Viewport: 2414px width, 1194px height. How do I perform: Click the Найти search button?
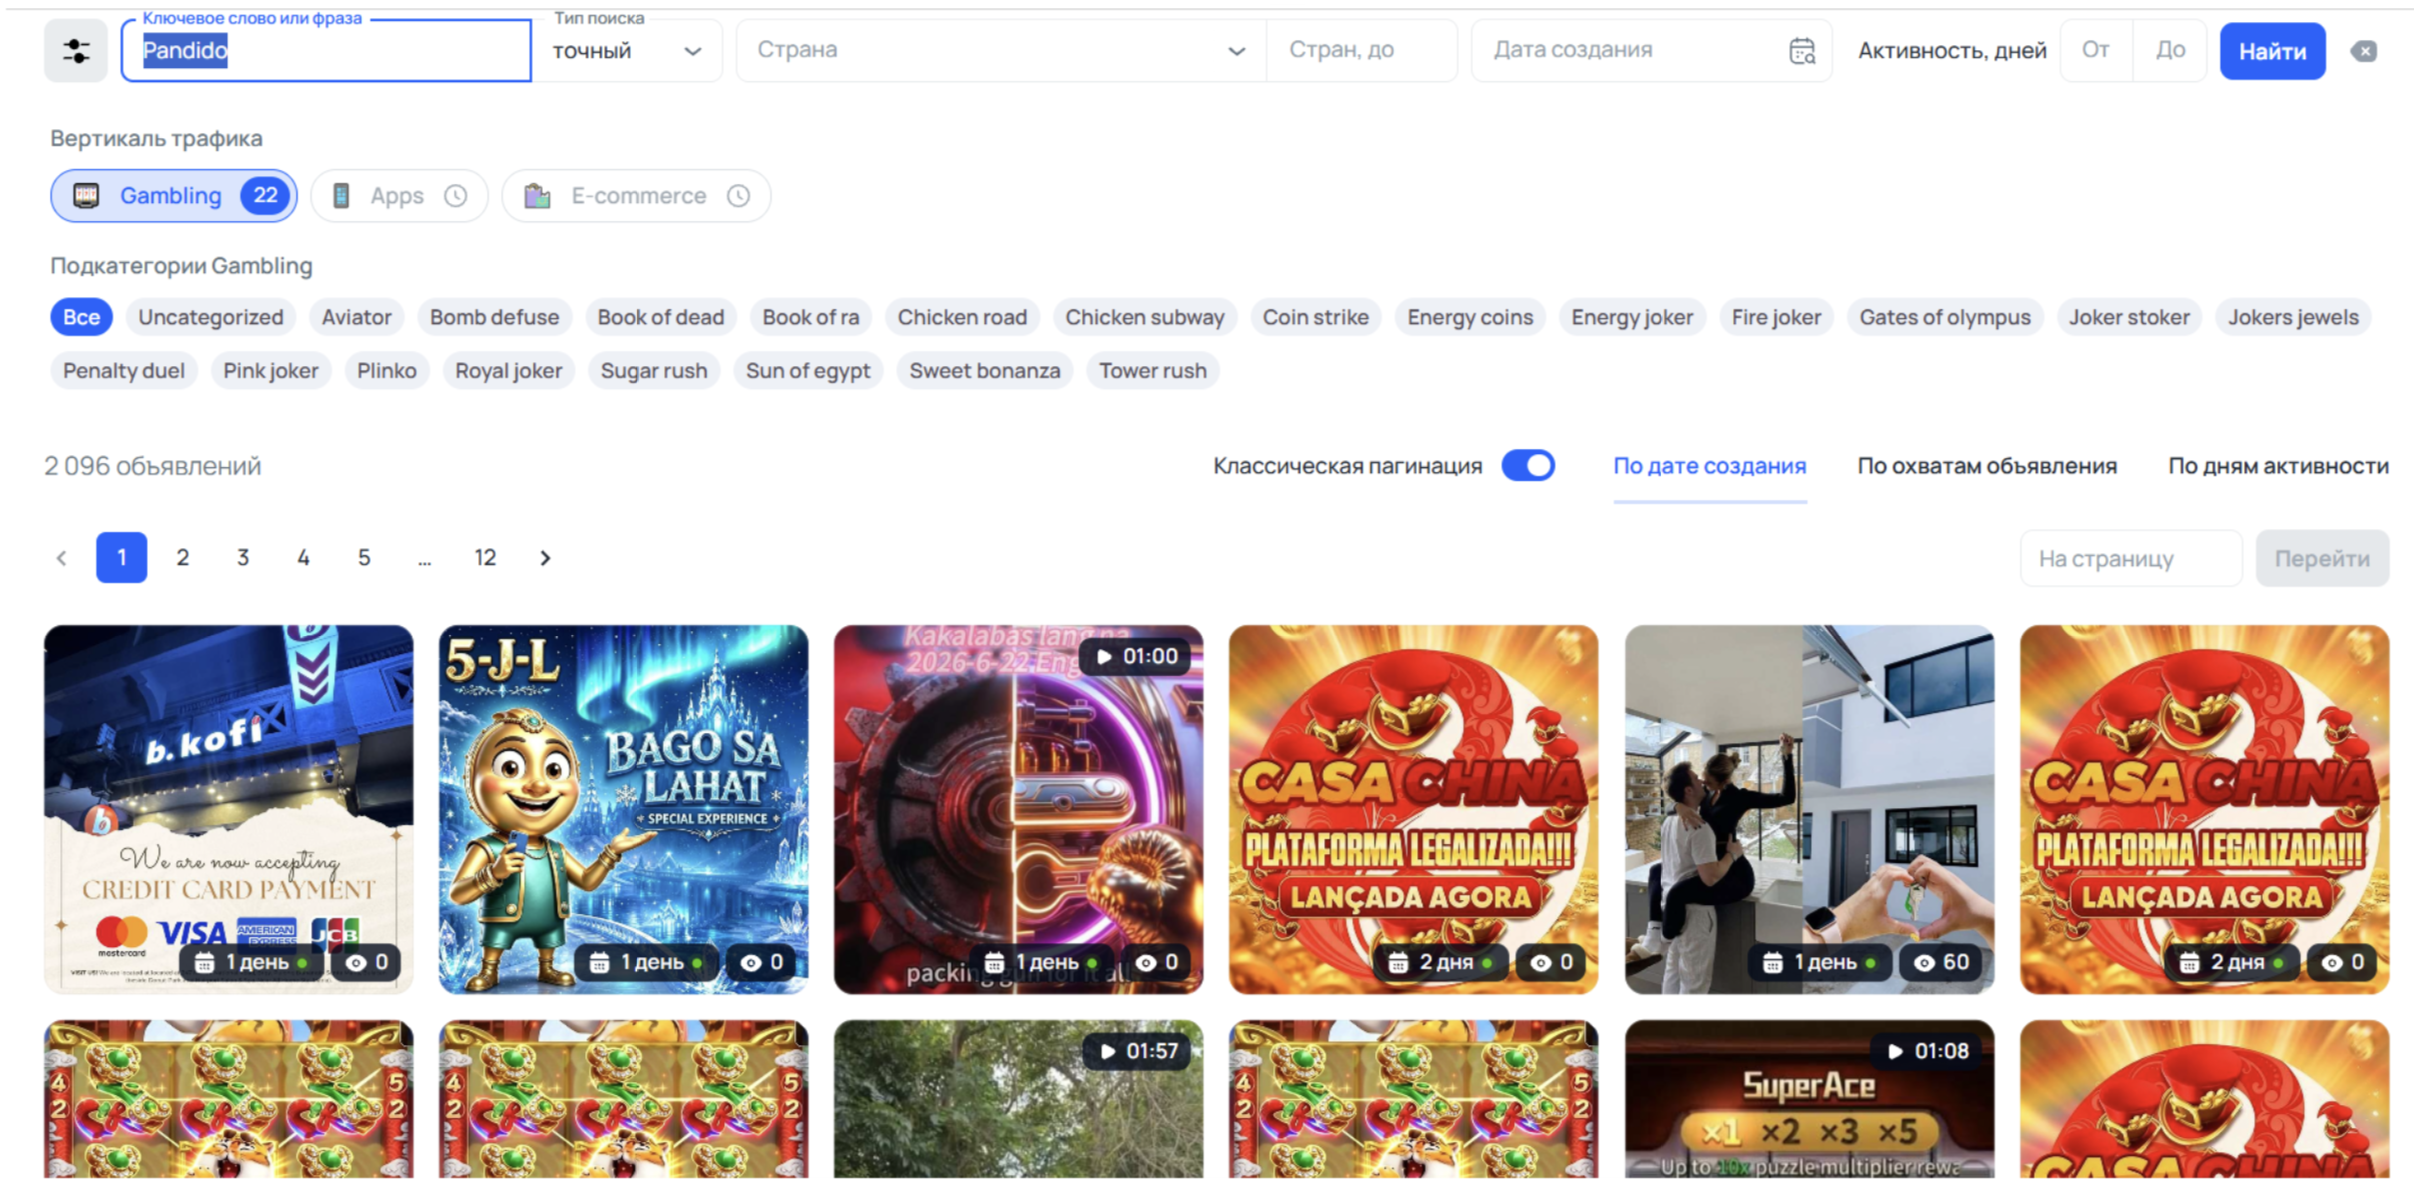pyautogui.click(x=2272, y=51)
